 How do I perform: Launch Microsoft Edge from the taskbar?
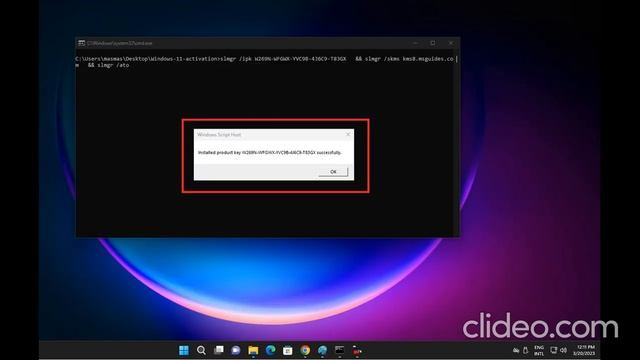tap(270, 350)
